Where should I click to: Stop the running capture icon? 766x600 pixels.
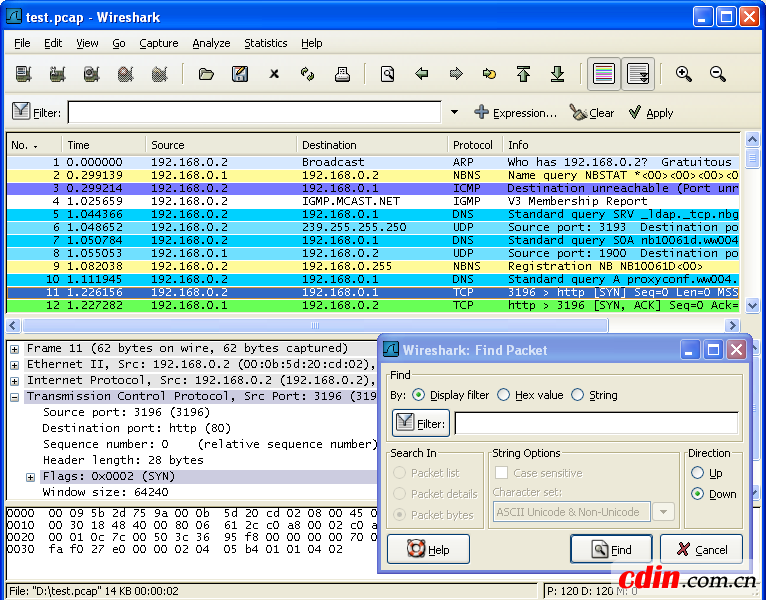click(126, 74)
